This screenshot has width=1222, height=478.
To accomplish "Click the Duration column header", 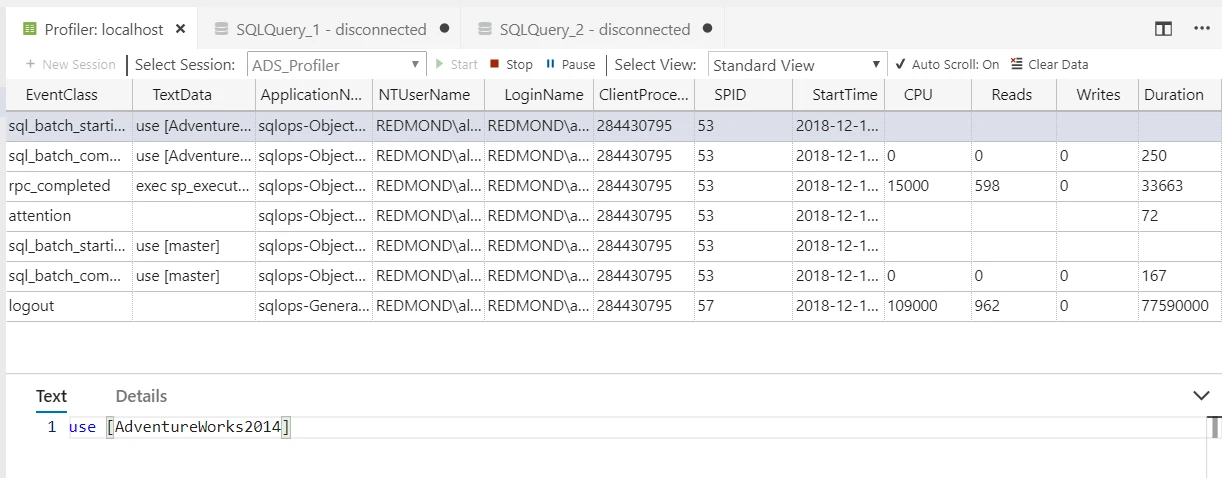I will tap(1173, 95).
